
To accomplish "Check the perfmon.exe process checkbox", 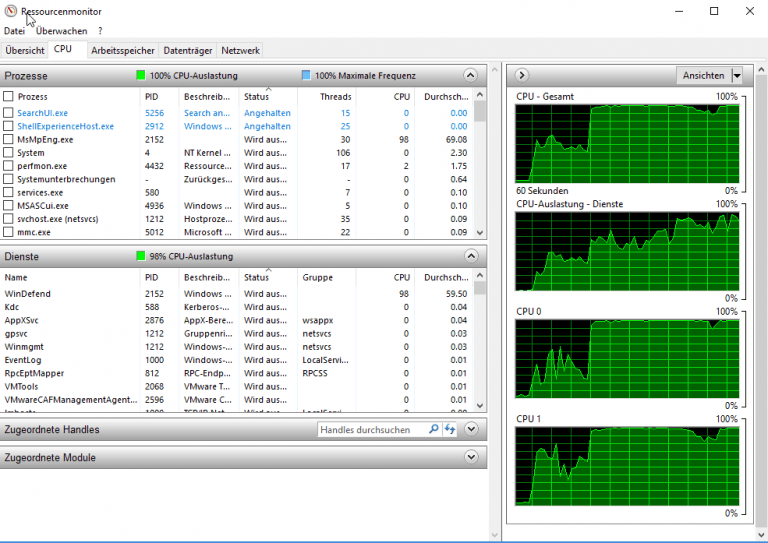I will pos(8,165).
